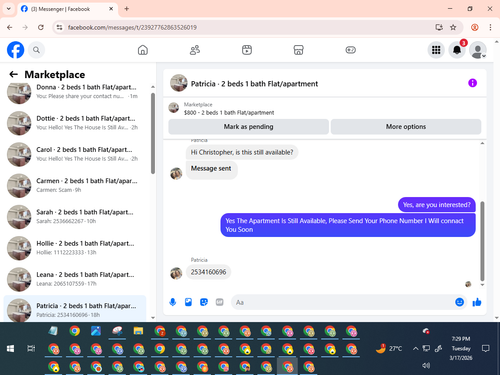Viewport: 500px width, 375px height.
Task: Select the Messenger | Facebook tab
Action: tap(66, 9)
